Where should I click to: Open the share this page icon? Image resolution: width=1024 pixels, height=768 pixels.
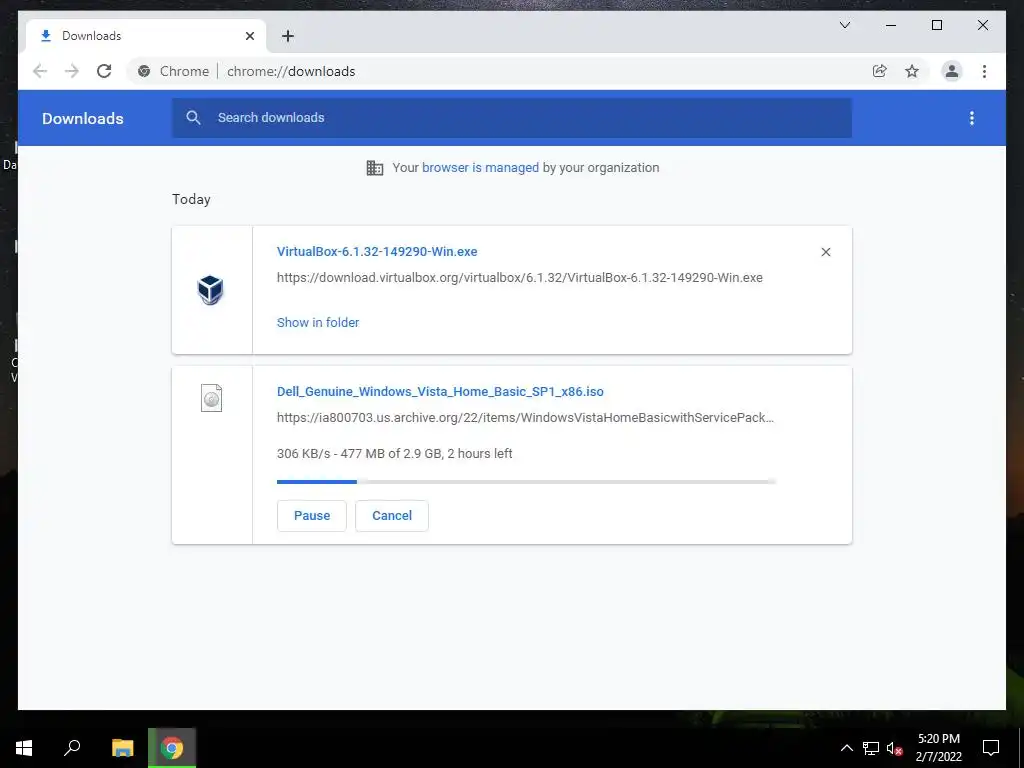(x=880, y=71)
